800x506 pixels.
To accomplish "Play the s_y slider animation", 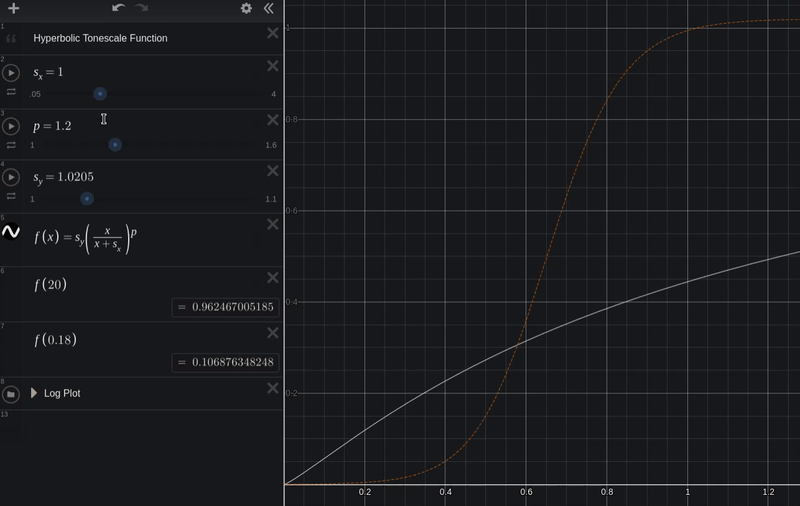I will 12,178.
